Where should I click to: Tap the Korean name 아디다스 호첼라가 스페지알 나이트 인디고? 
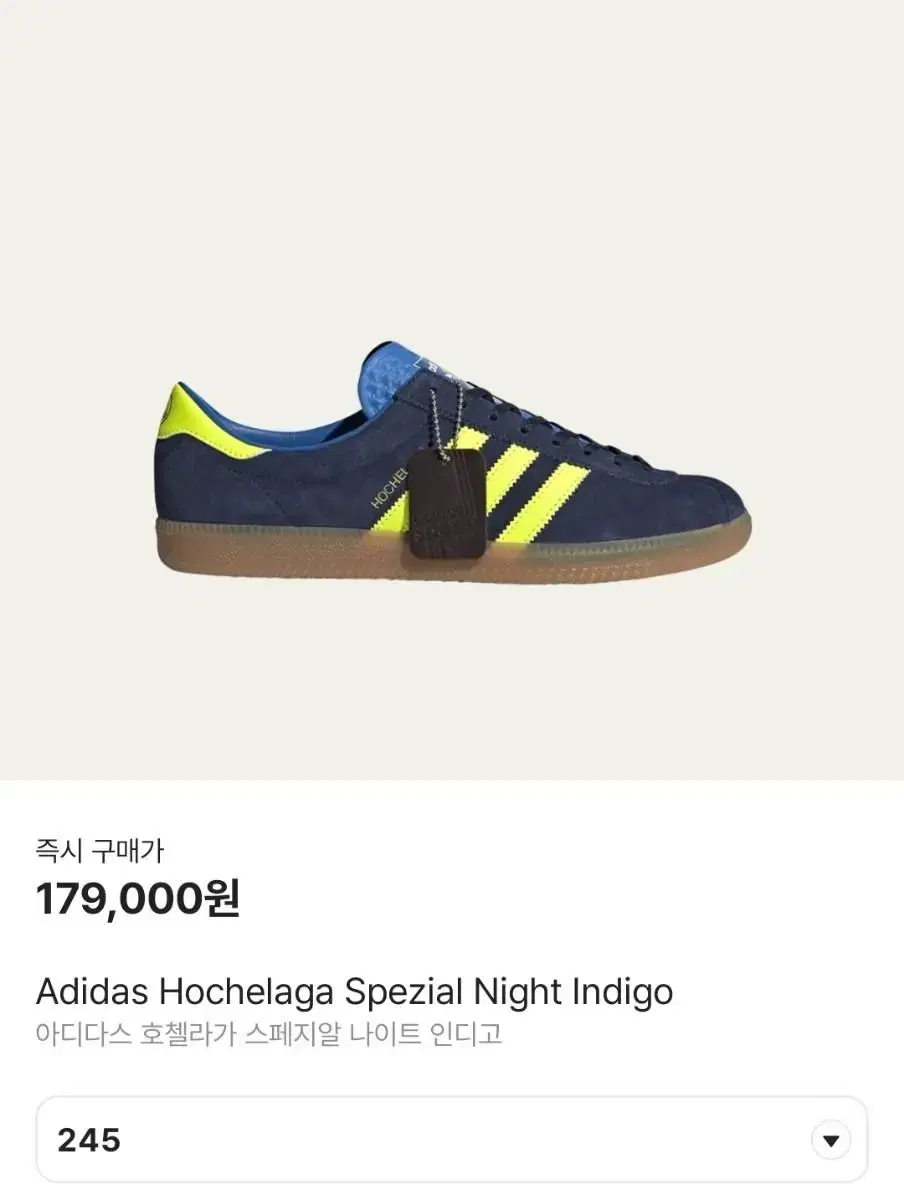point(269,1034)
